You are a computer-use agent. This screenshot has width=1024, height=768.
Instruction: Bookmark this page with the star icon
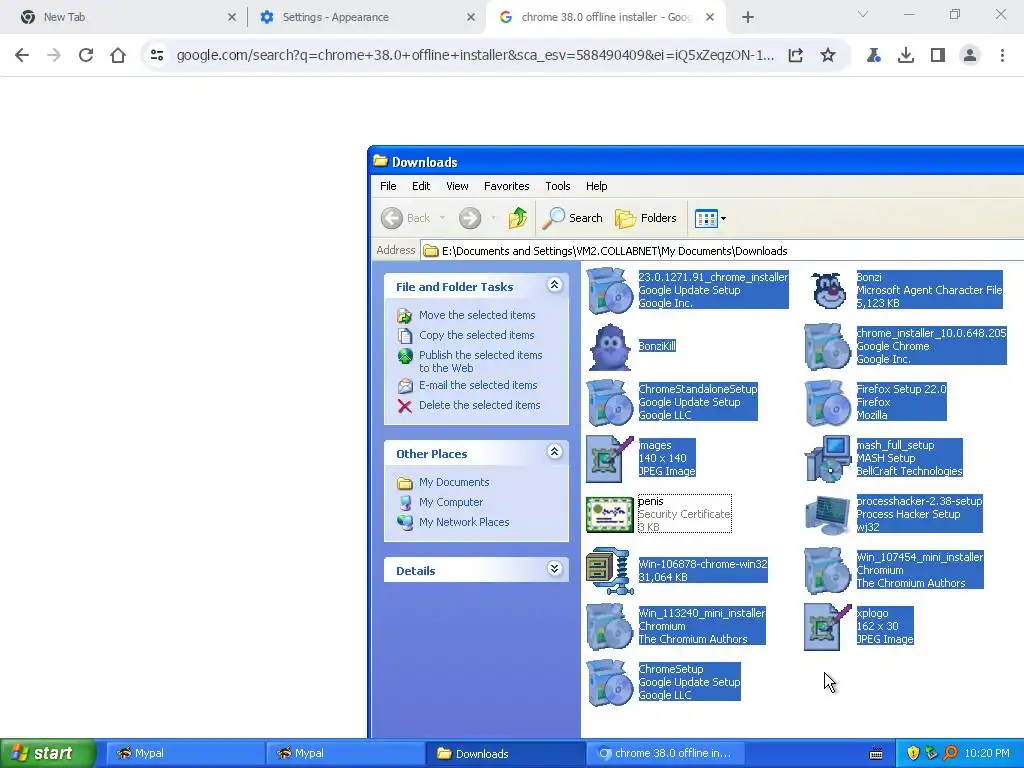click(x=827, y=56)
